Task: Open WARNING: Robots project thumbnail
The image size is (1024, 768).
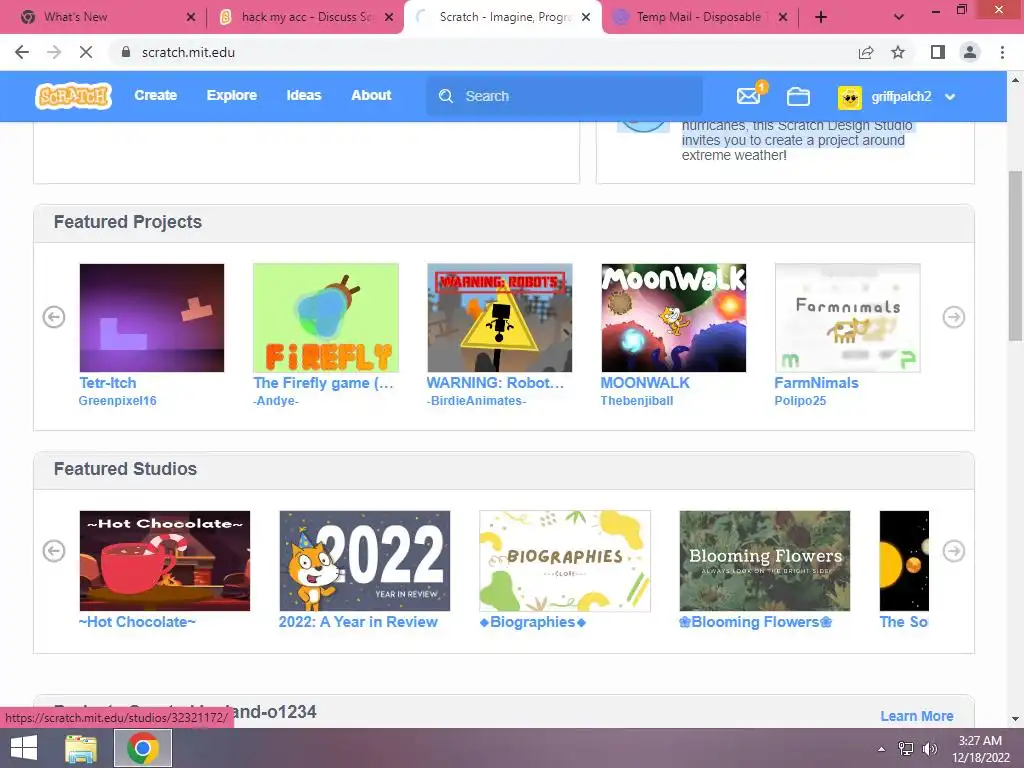Action: 500,318
